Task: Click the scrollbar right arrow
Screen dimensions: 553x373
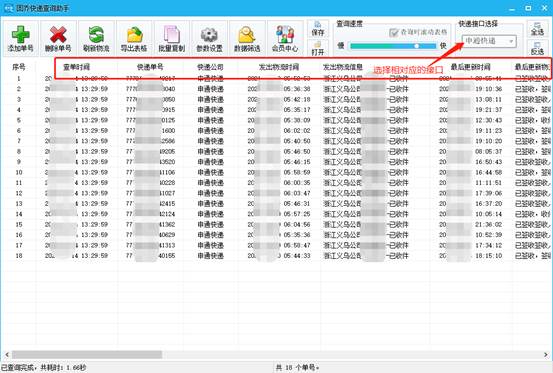Action: 546,354
